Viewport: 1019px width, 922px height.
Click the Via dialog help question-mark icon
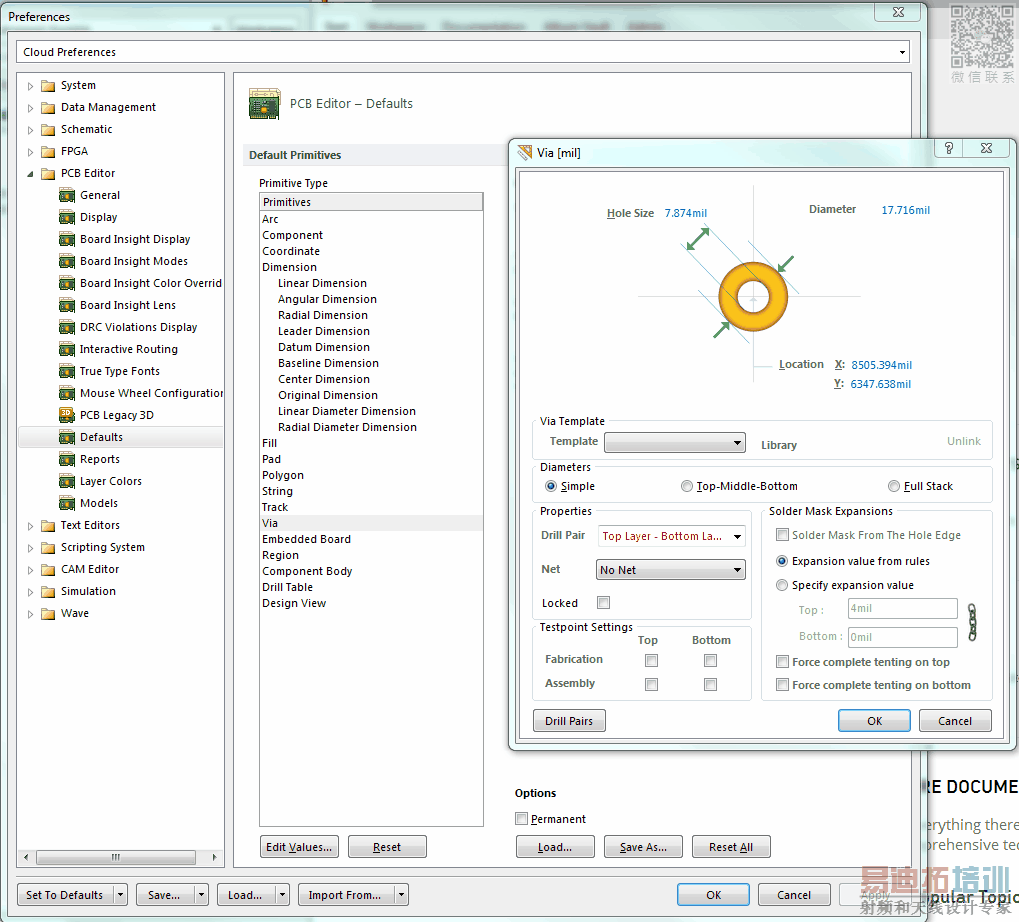click(948, 148)
